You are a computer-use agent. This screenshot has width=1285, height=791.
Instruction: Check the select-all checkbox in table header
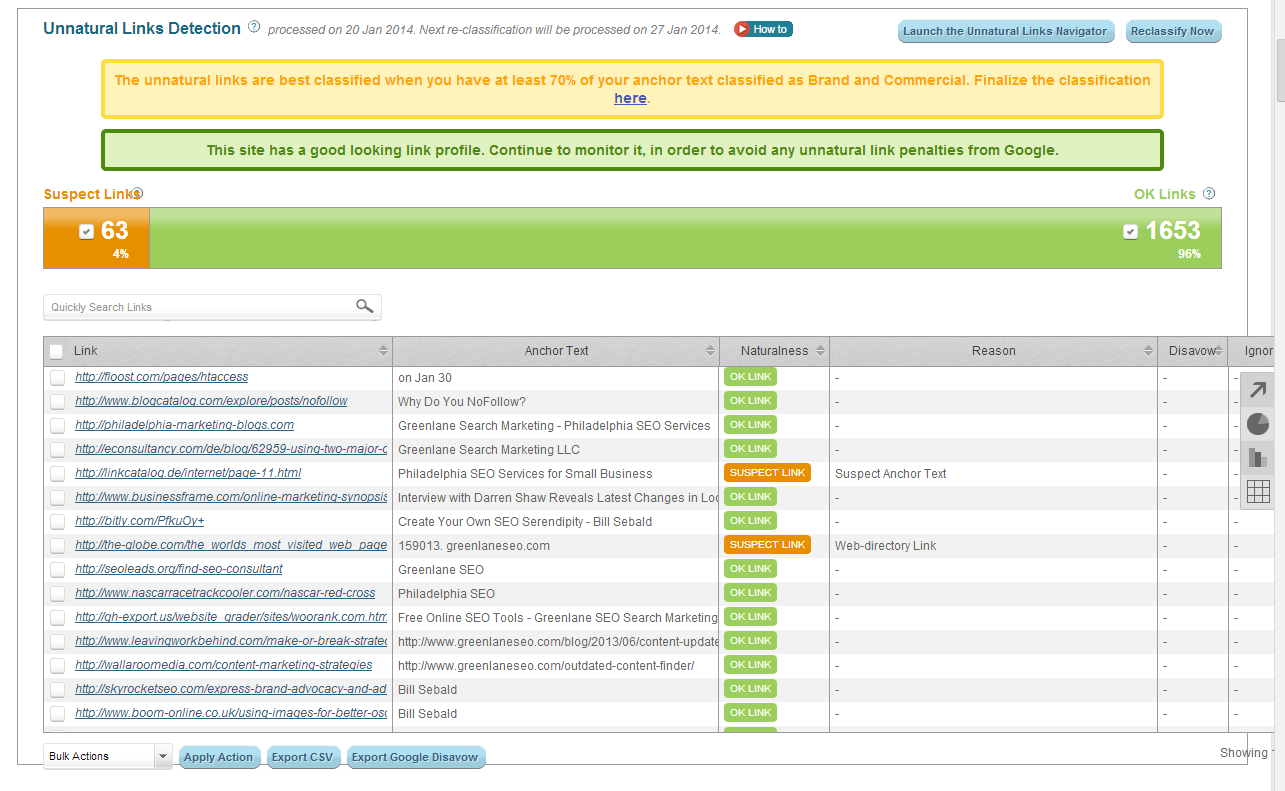coord(57,351)
